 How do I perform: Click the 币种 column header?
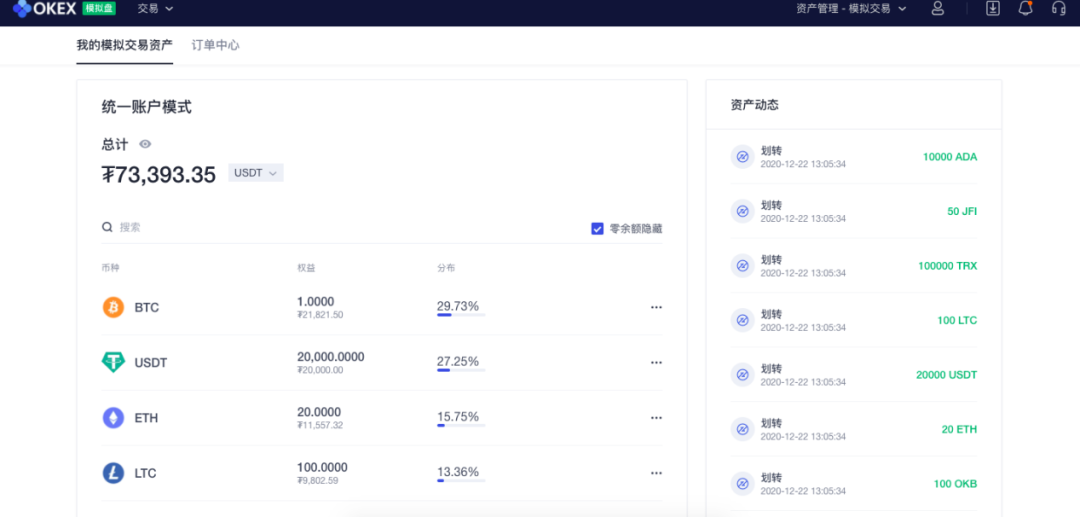110,268
